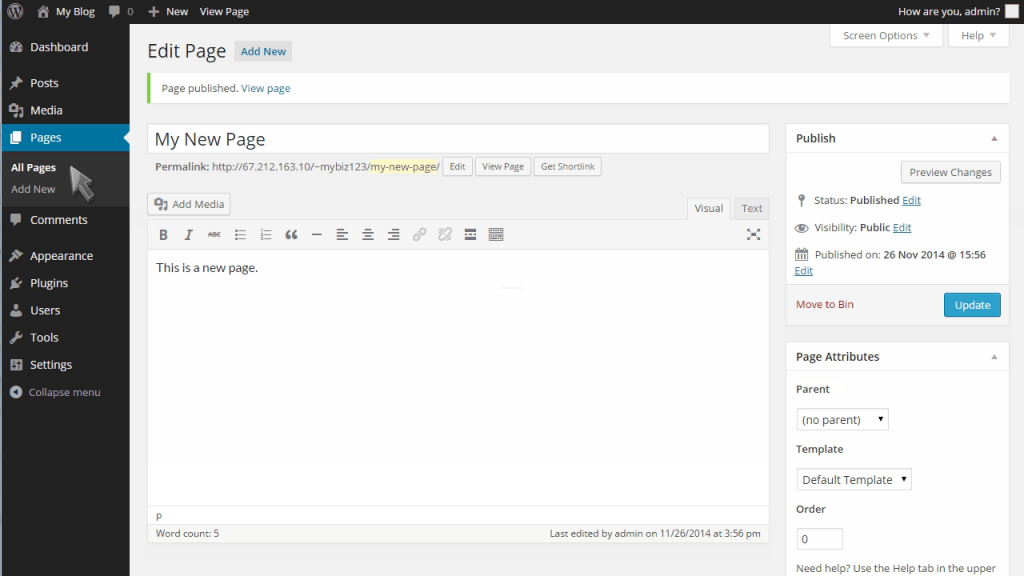1024x576 pixels.
Task: Expand the Screen Options panel
Action: (x=884, y=35)
